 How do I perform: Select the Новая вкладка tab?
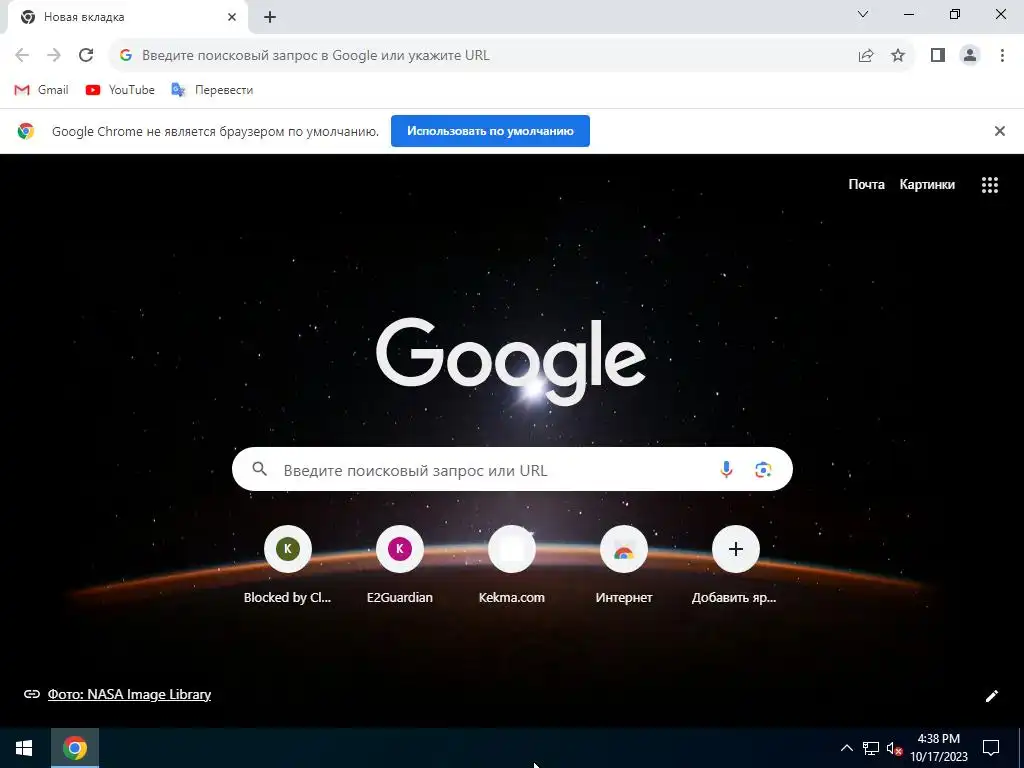(x=127, y=18)
